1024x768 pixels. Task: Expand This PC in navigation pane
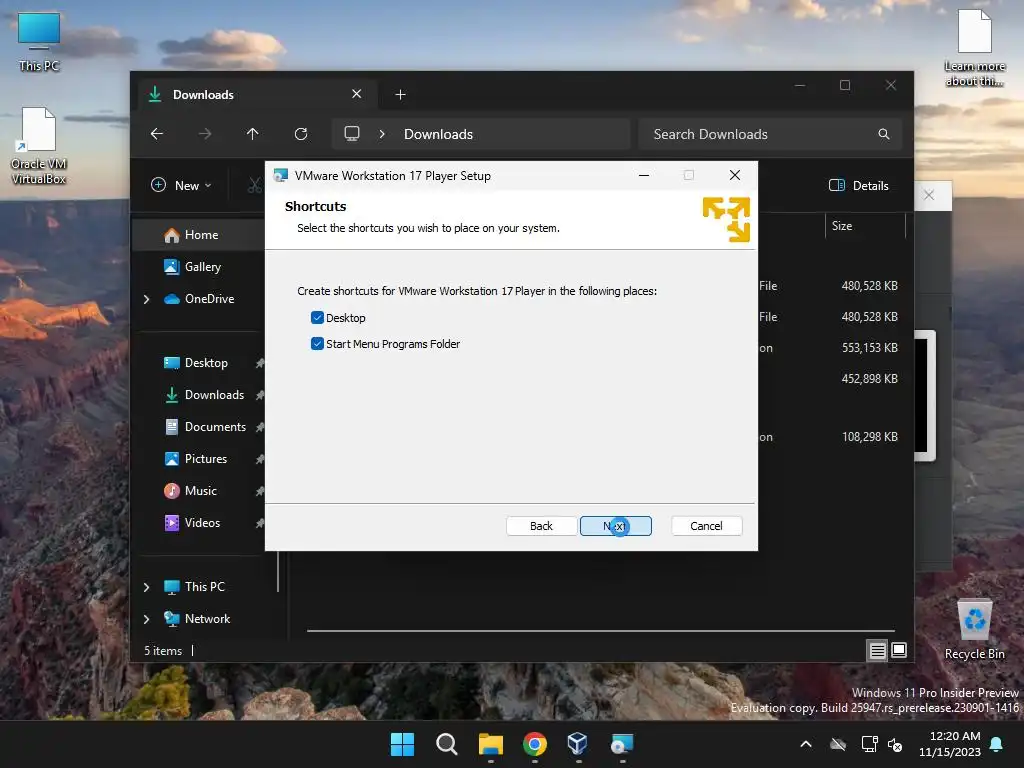[x=146, y=587]
